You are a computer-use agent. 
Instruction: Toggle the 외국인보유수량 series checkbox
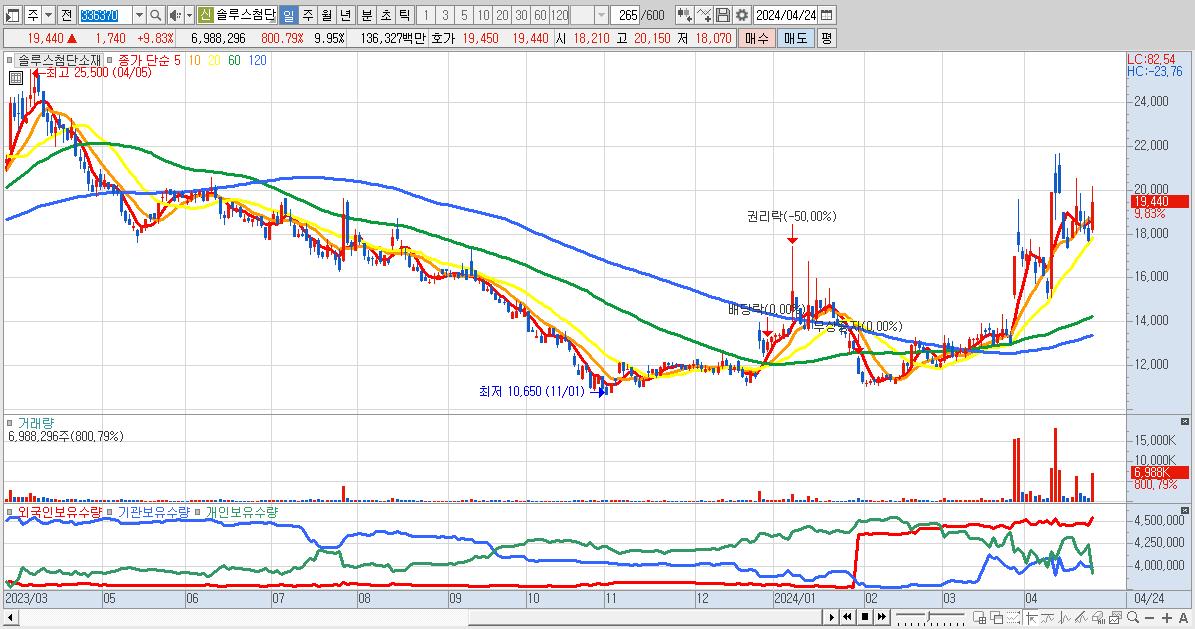pyautogui.click(x=10, y=512)
